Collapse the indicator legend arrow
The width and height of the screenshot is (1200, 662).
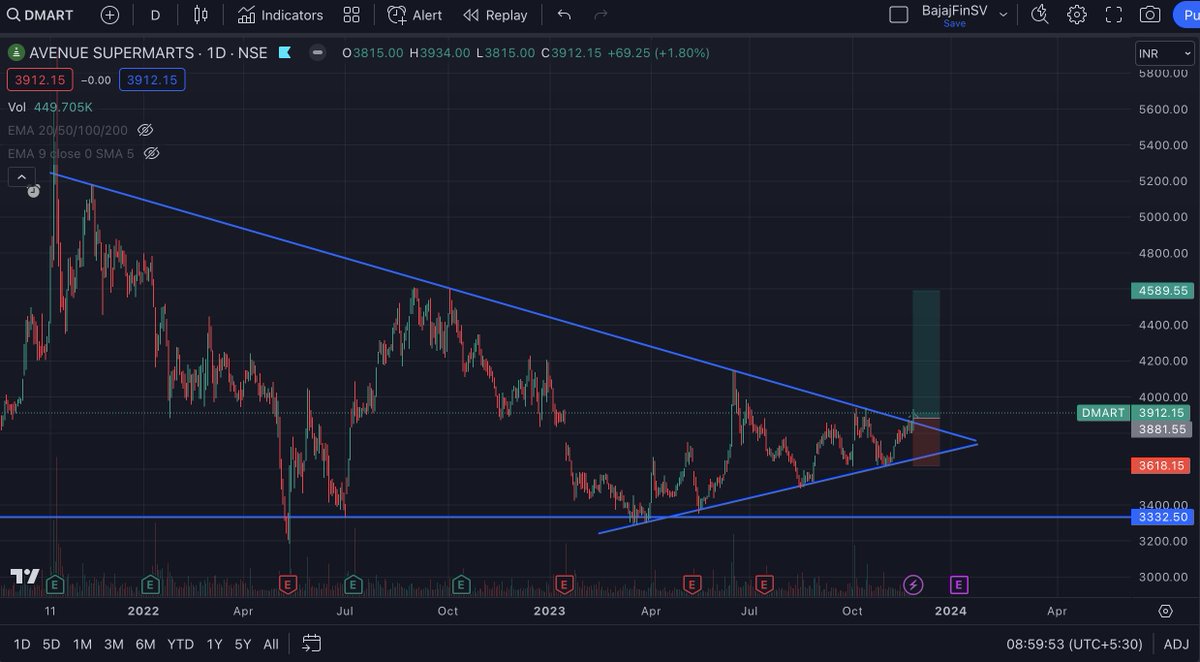click(21, 177)
